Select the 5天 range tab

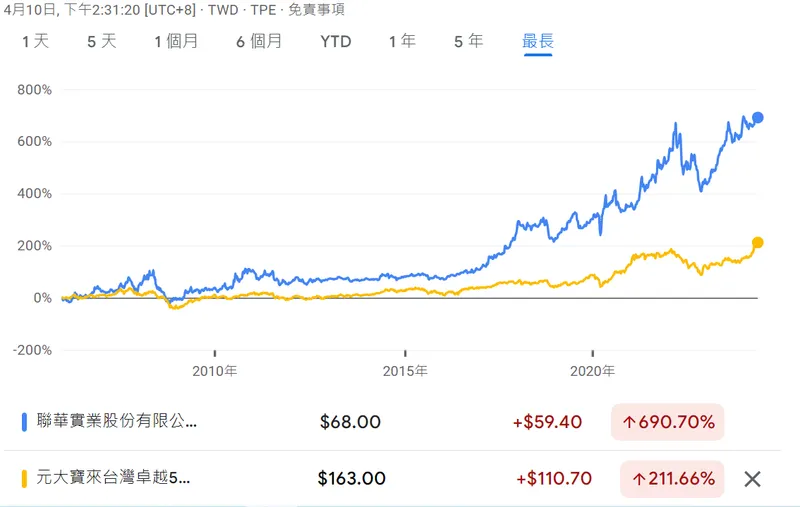pyautogui.click(x=102, y=42)
